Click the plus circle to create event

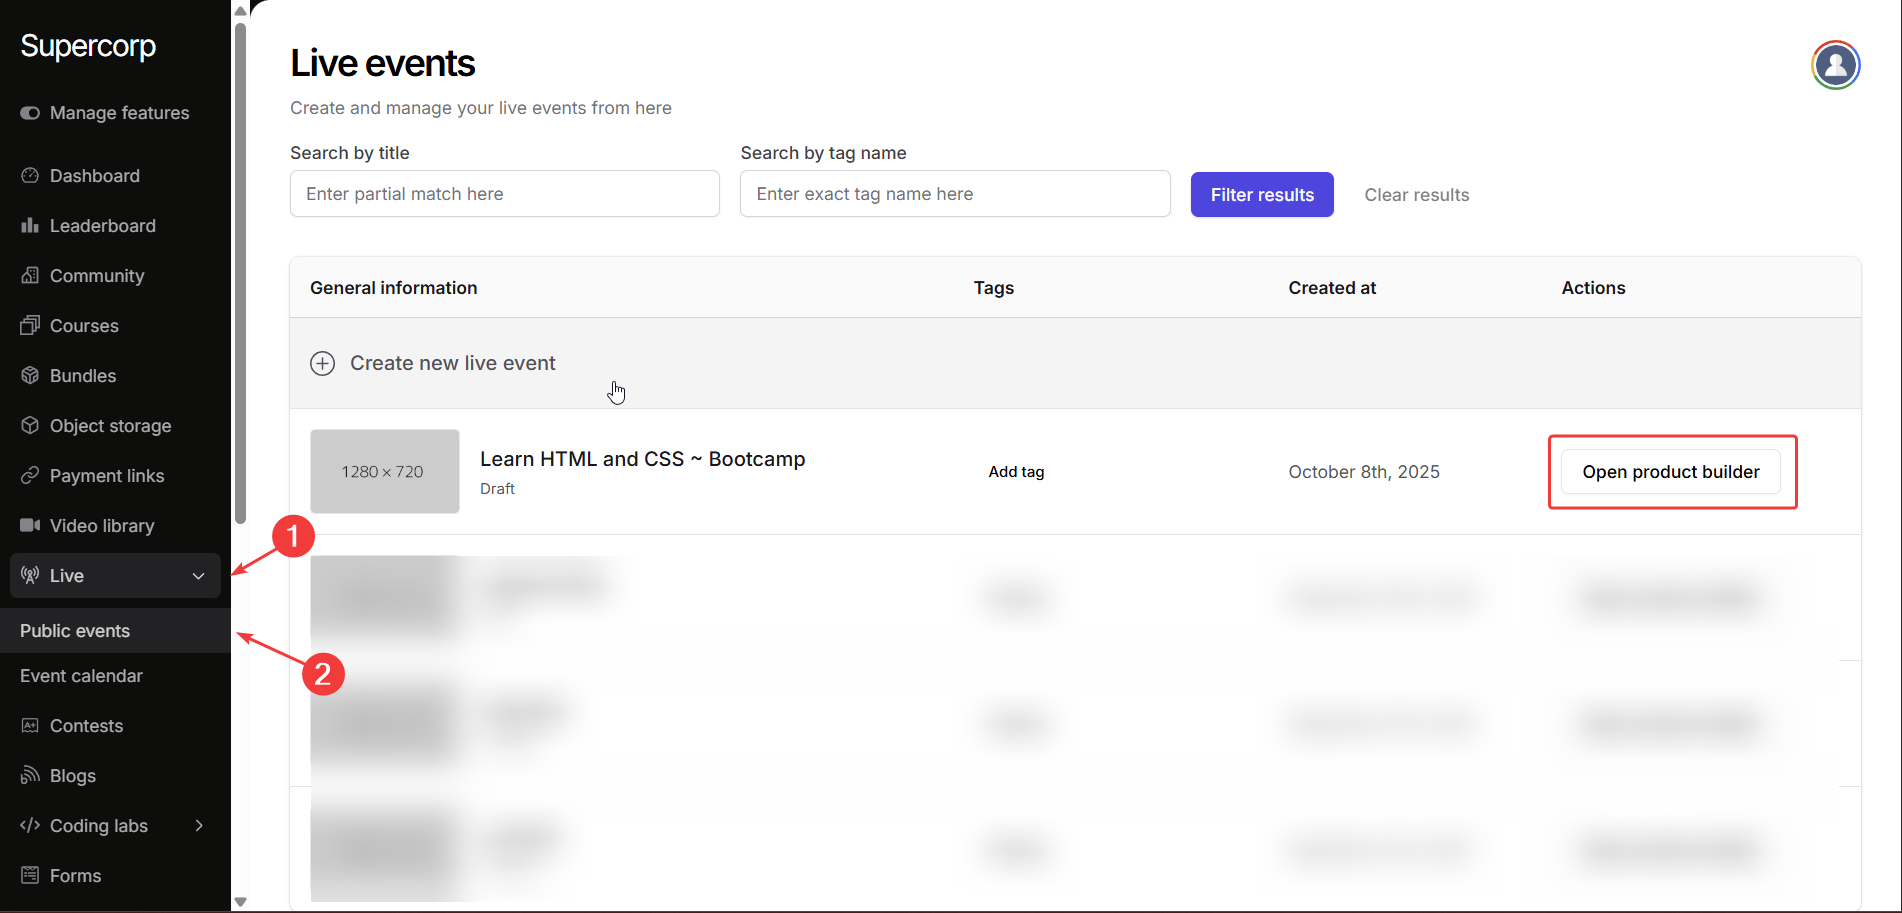click(x=322, y=363)
